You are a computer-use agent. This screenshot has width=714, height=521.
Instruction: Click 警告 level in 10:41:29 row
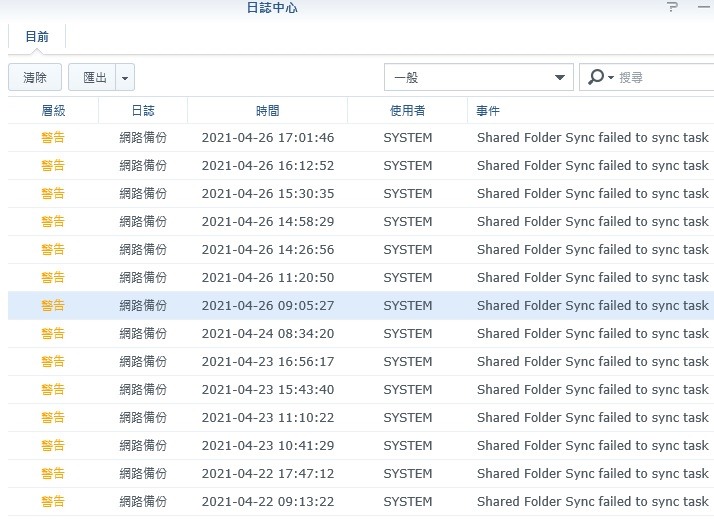(x=53, y=445)
